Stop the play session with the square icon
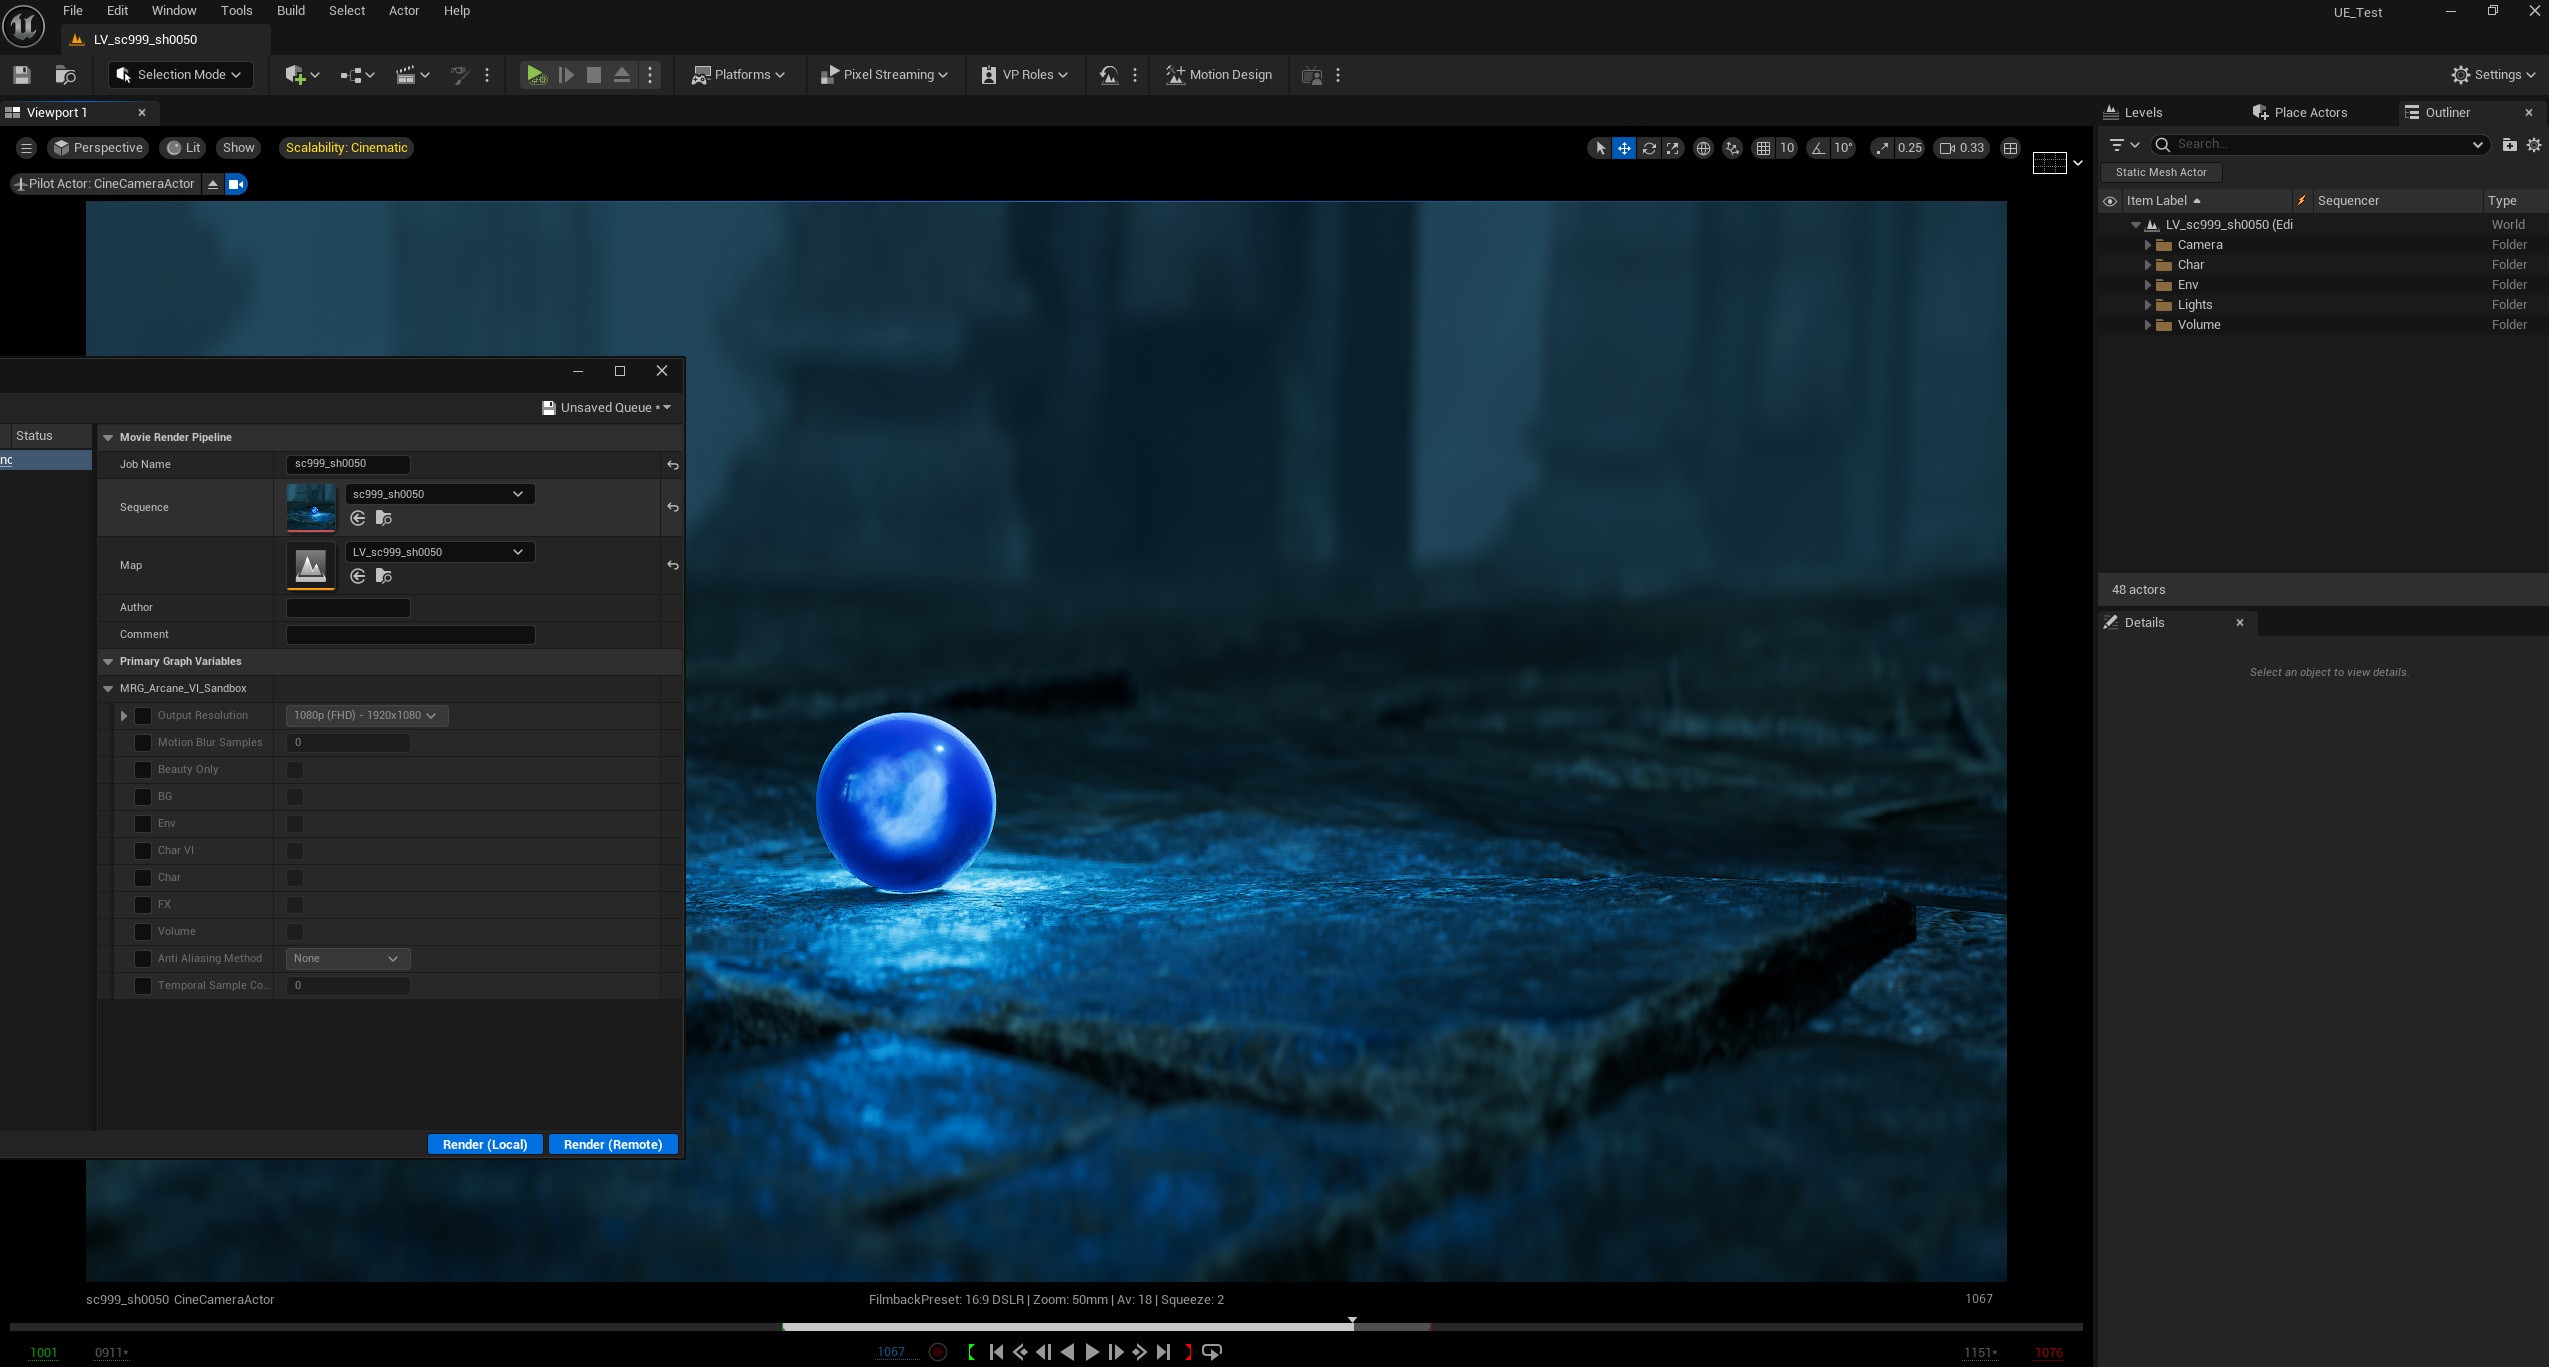2549x1367 pixels. [593, 74]
